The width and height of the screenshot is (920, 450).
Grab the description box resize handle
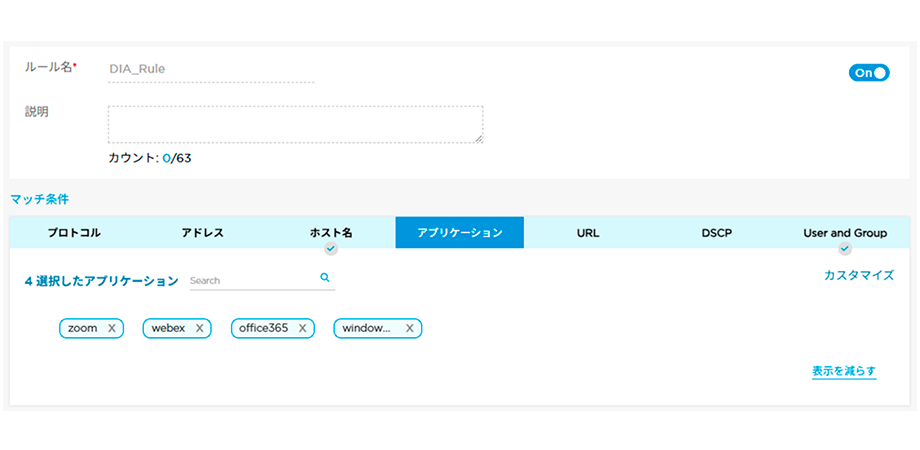pos(478,139)
